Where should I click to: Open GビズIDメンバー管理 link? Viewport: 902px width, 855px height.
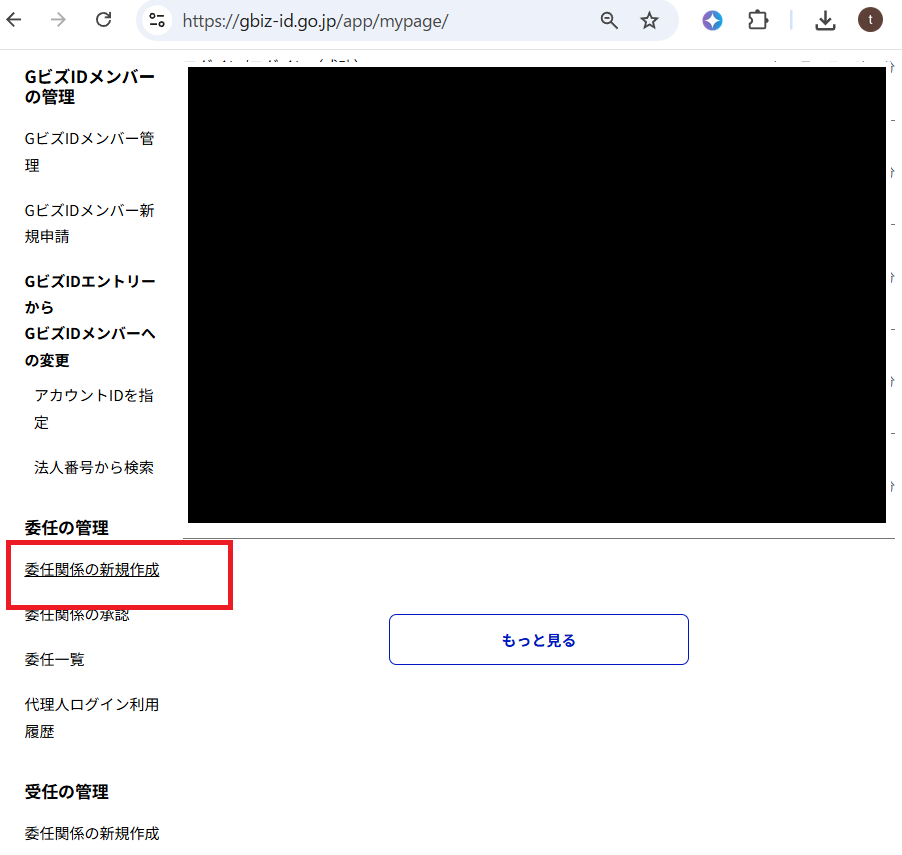pyautogui.click(x=89, y=152)
